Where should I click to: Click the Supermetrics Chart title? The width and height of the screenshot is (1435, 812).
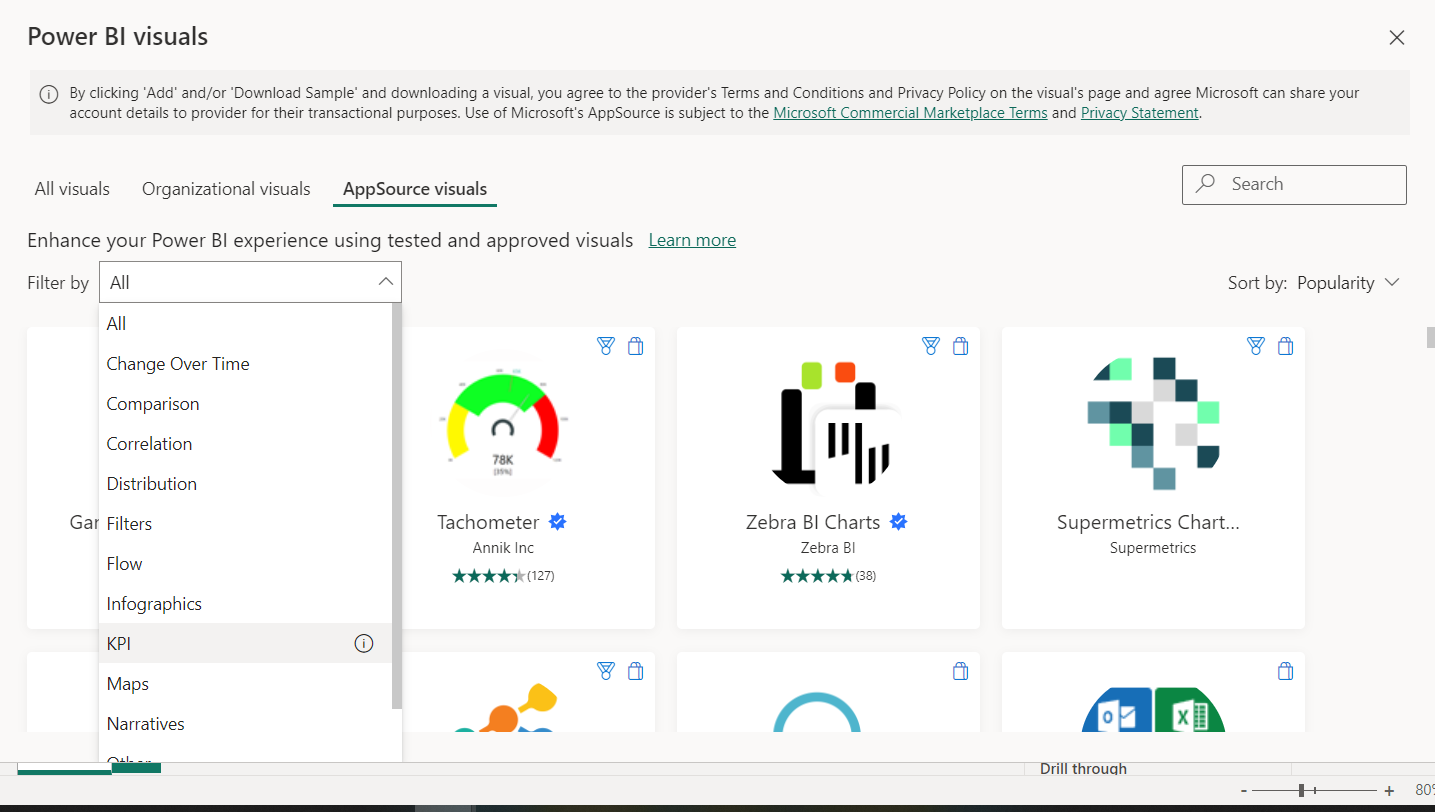pyautogui.click(x=1148, y=522)
